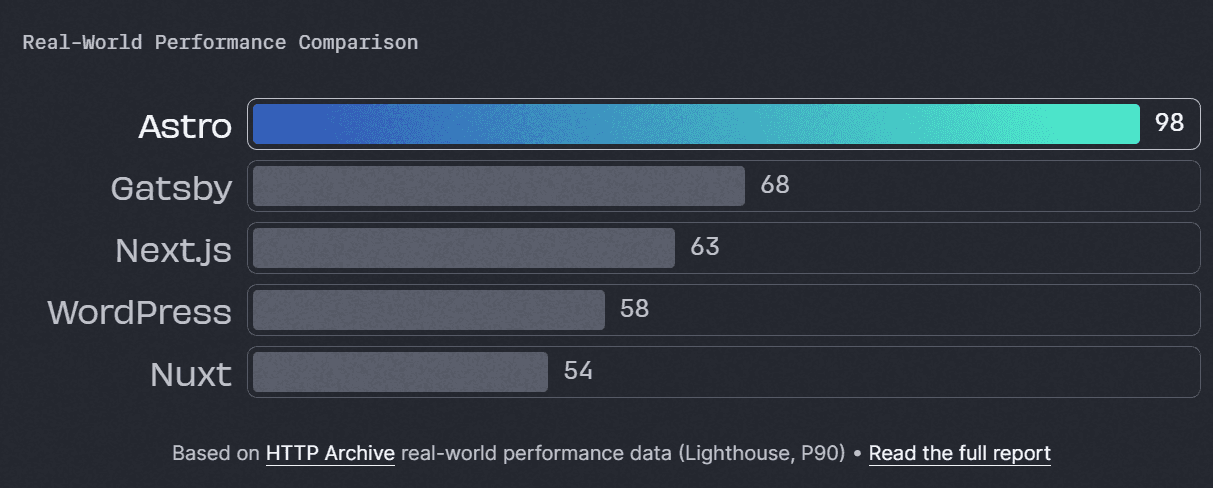Select the Nuxt framework label
The height and width of the screenshot is (488, 1213).
(x=191, y=374)
